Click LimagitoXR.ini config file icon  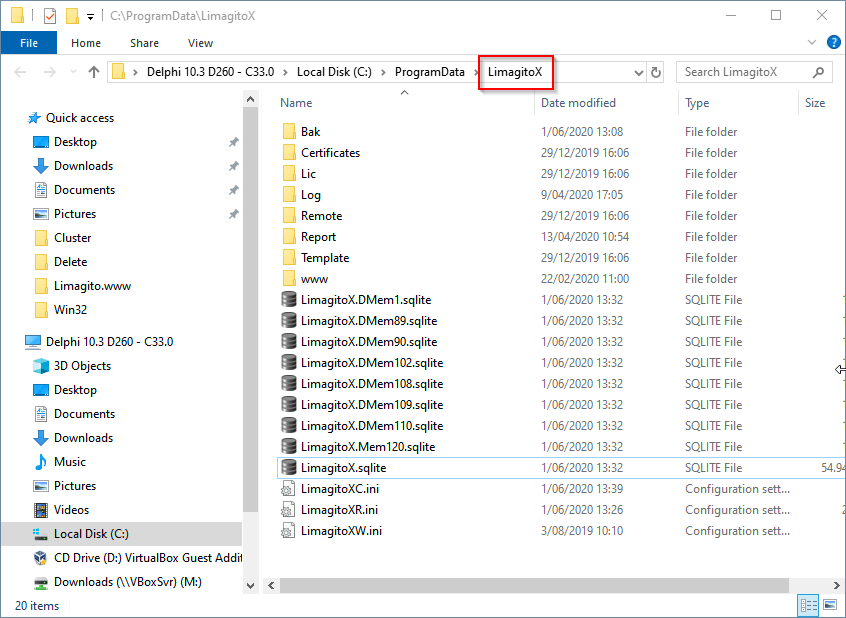click(288, 510)
